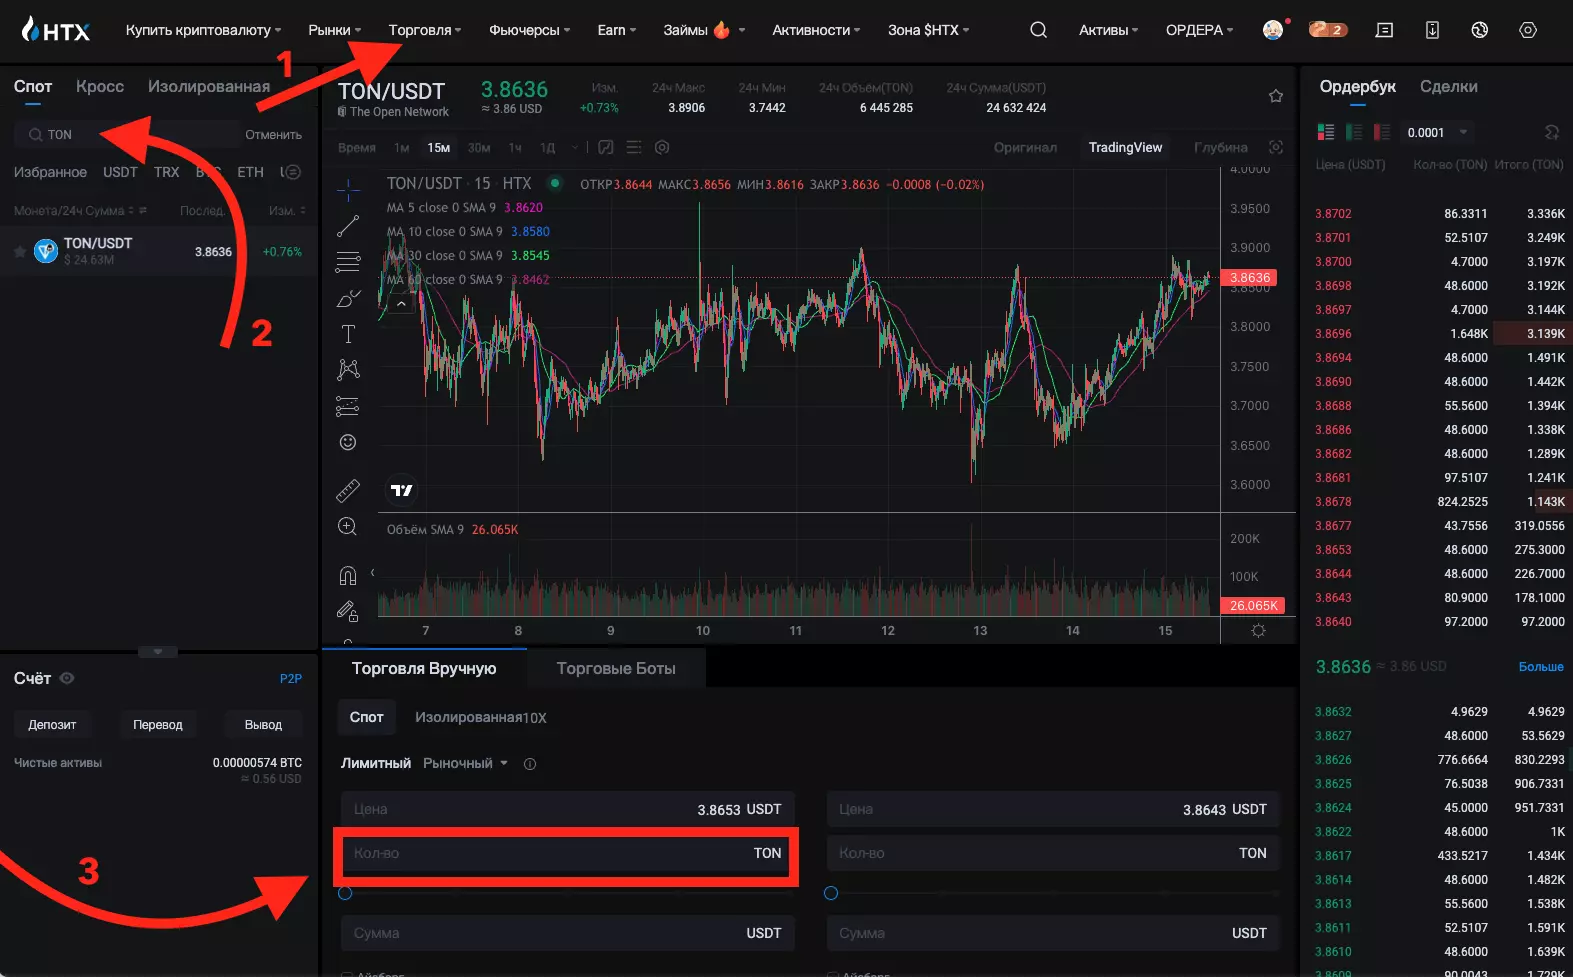Adjust the buy amount slider handle
The image size is (1573, 977).
345,893
